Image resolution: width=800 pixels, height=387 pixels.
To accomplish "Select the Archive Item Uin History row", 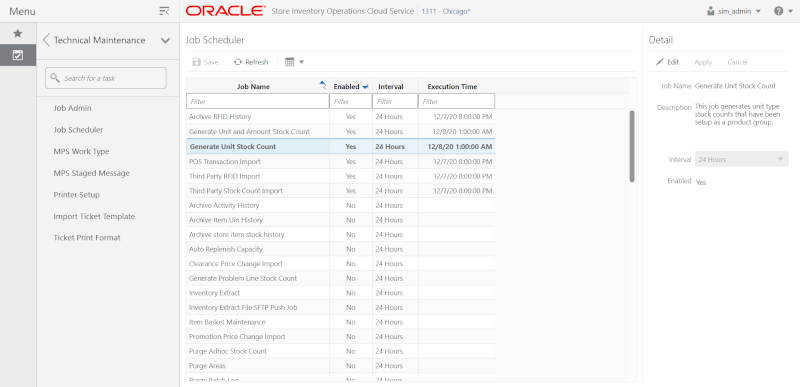I will click(340, 220).
